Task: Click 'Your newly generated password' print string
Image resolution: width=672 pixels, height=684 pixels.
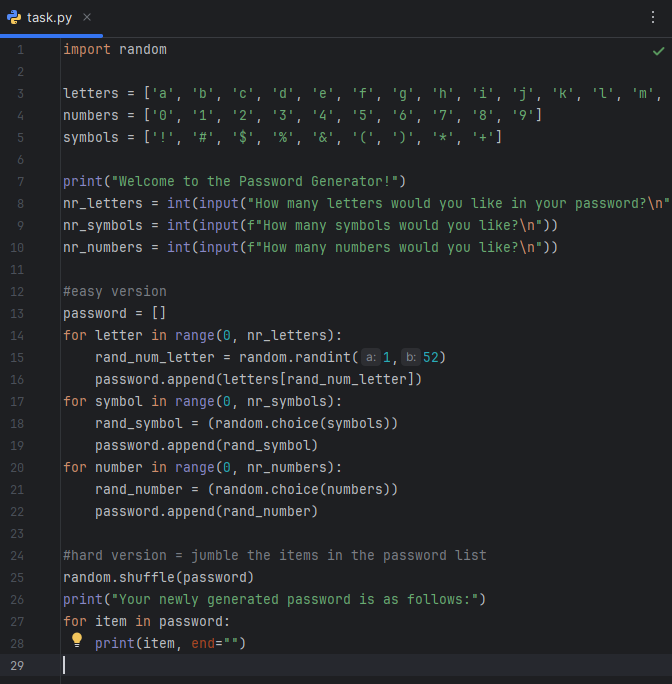Action: point(294,599)
